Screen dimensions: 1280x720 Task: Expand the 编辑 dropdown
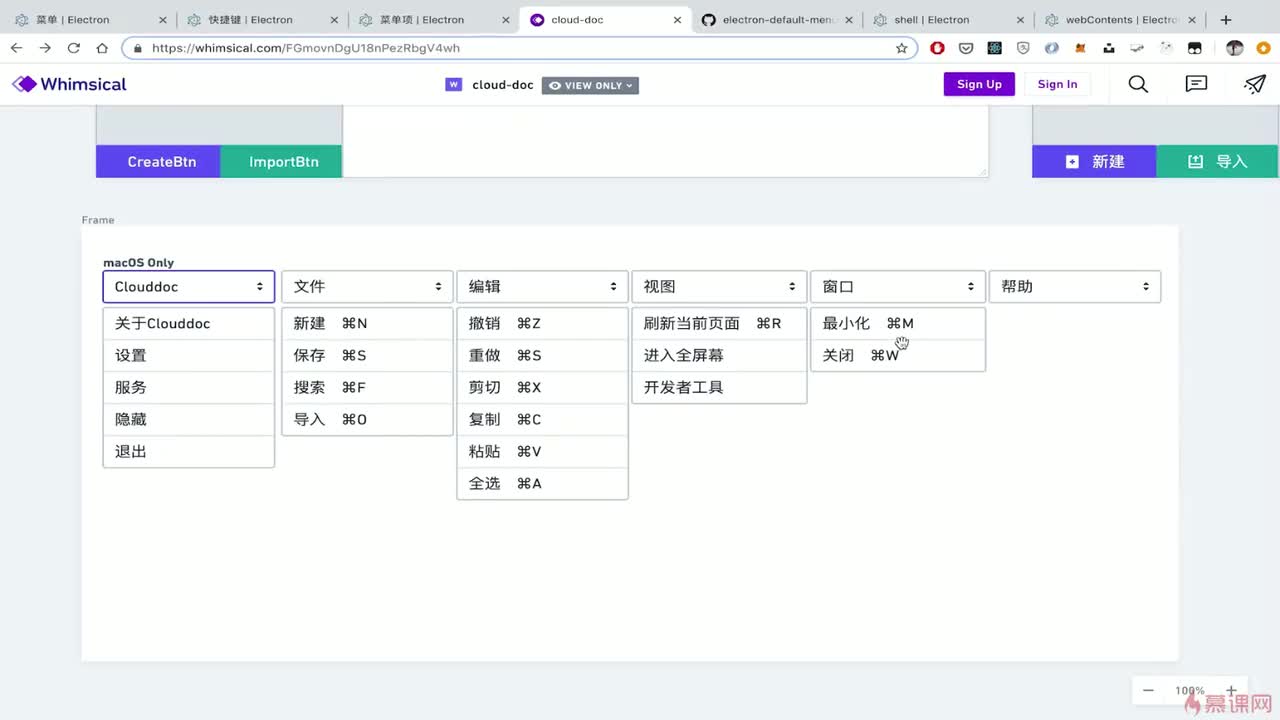(542, 286)
